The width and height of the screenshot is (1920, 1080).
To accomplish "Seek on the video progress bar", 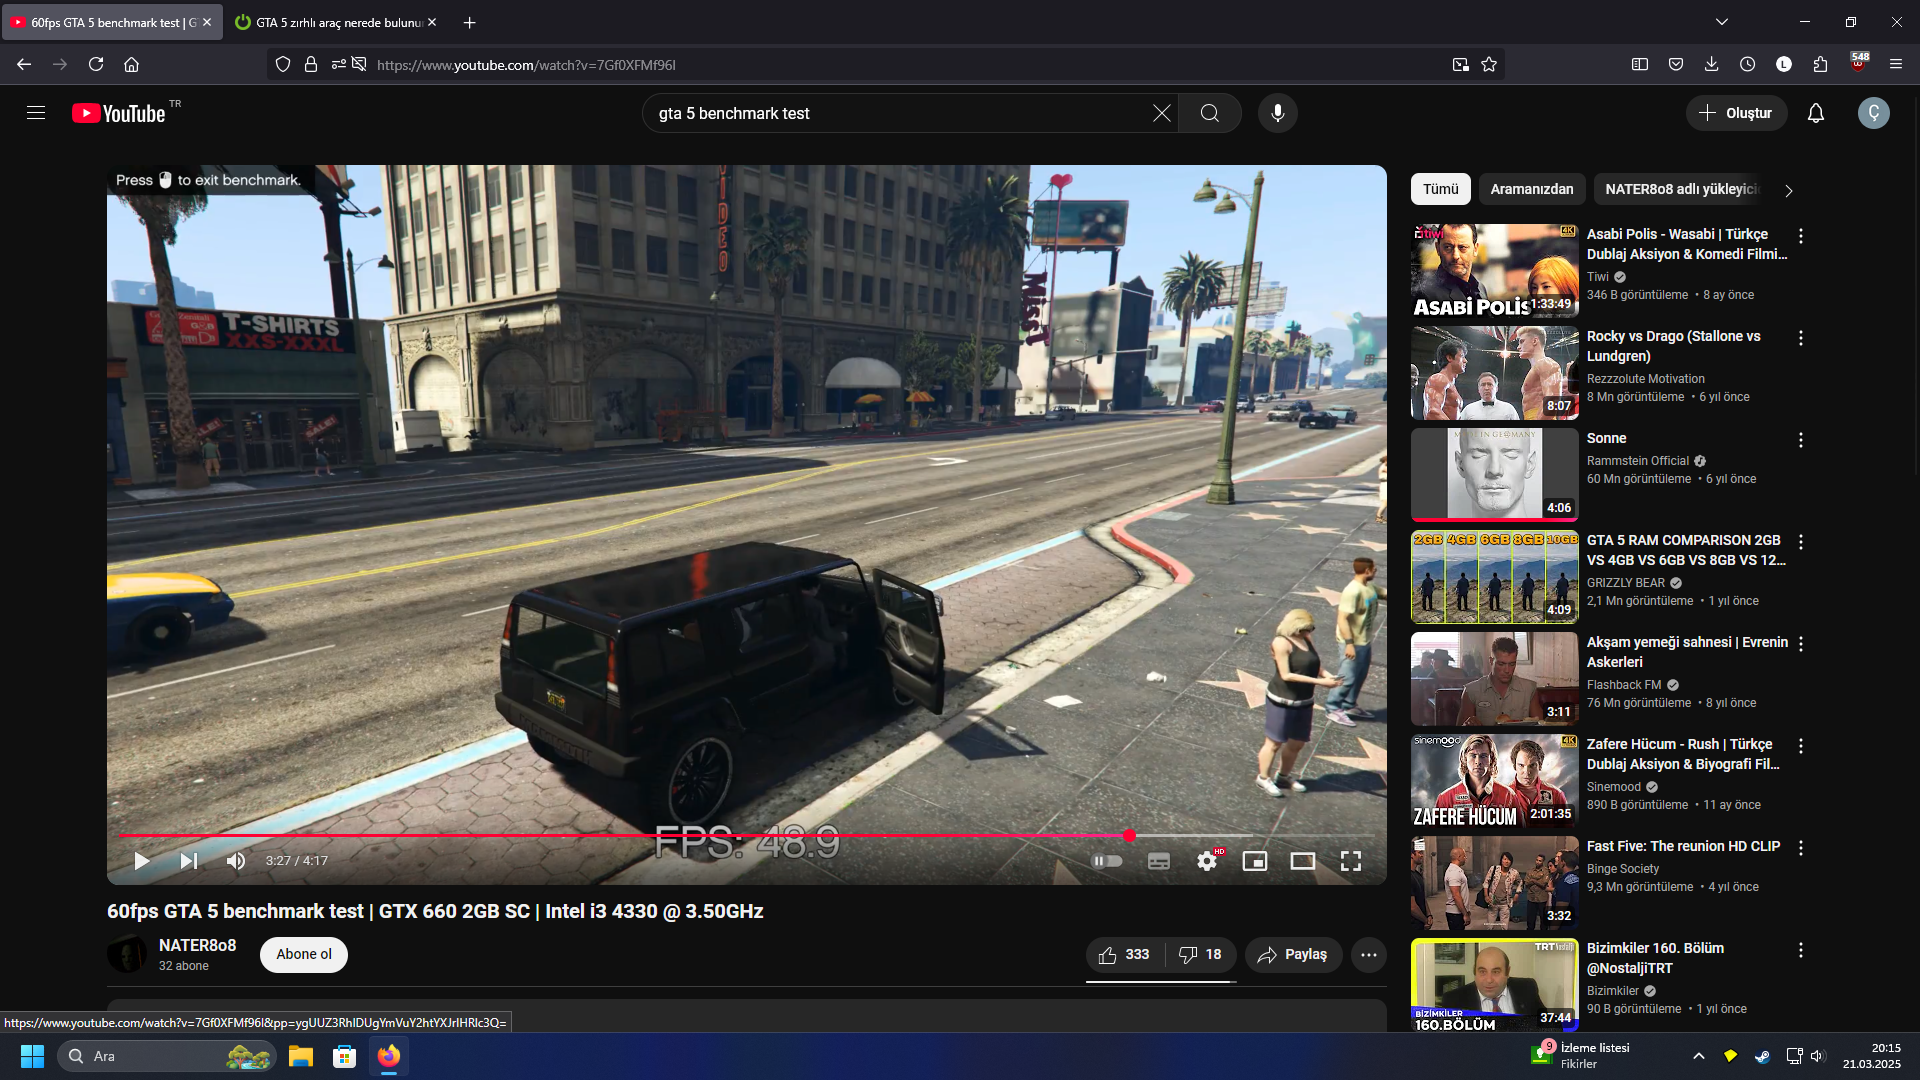I will (700, 835).
